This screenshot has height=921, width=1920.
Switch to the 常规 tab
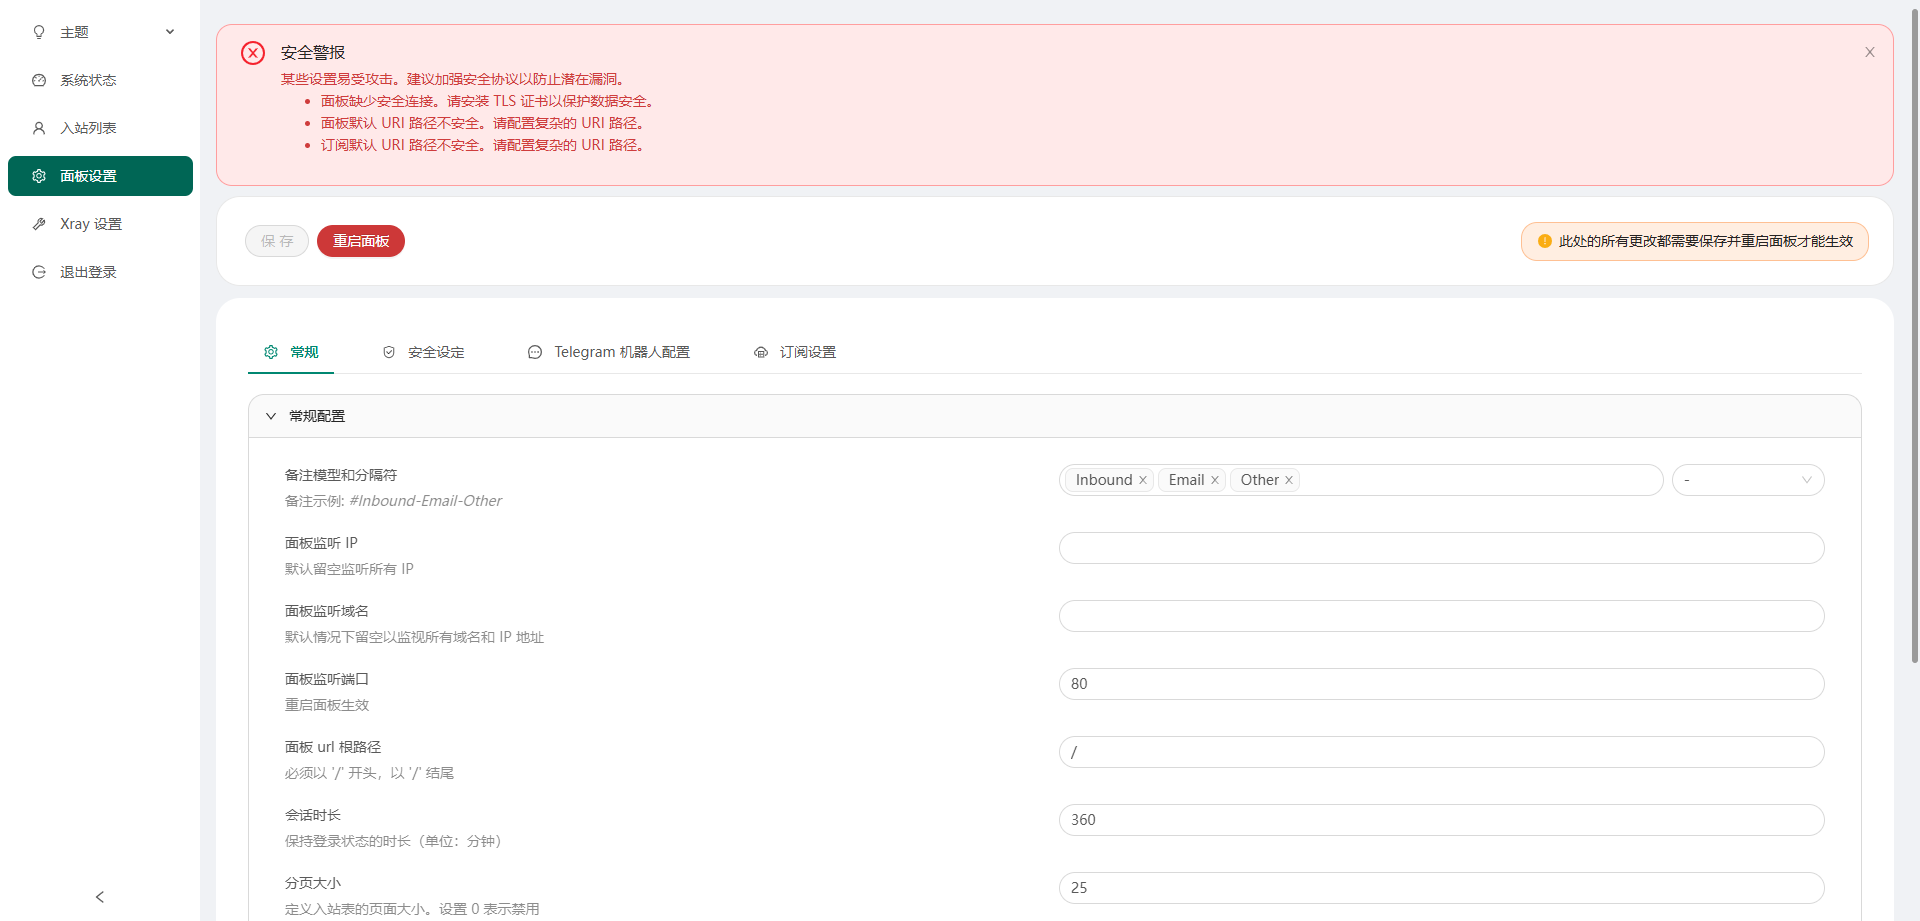point(291,352)
